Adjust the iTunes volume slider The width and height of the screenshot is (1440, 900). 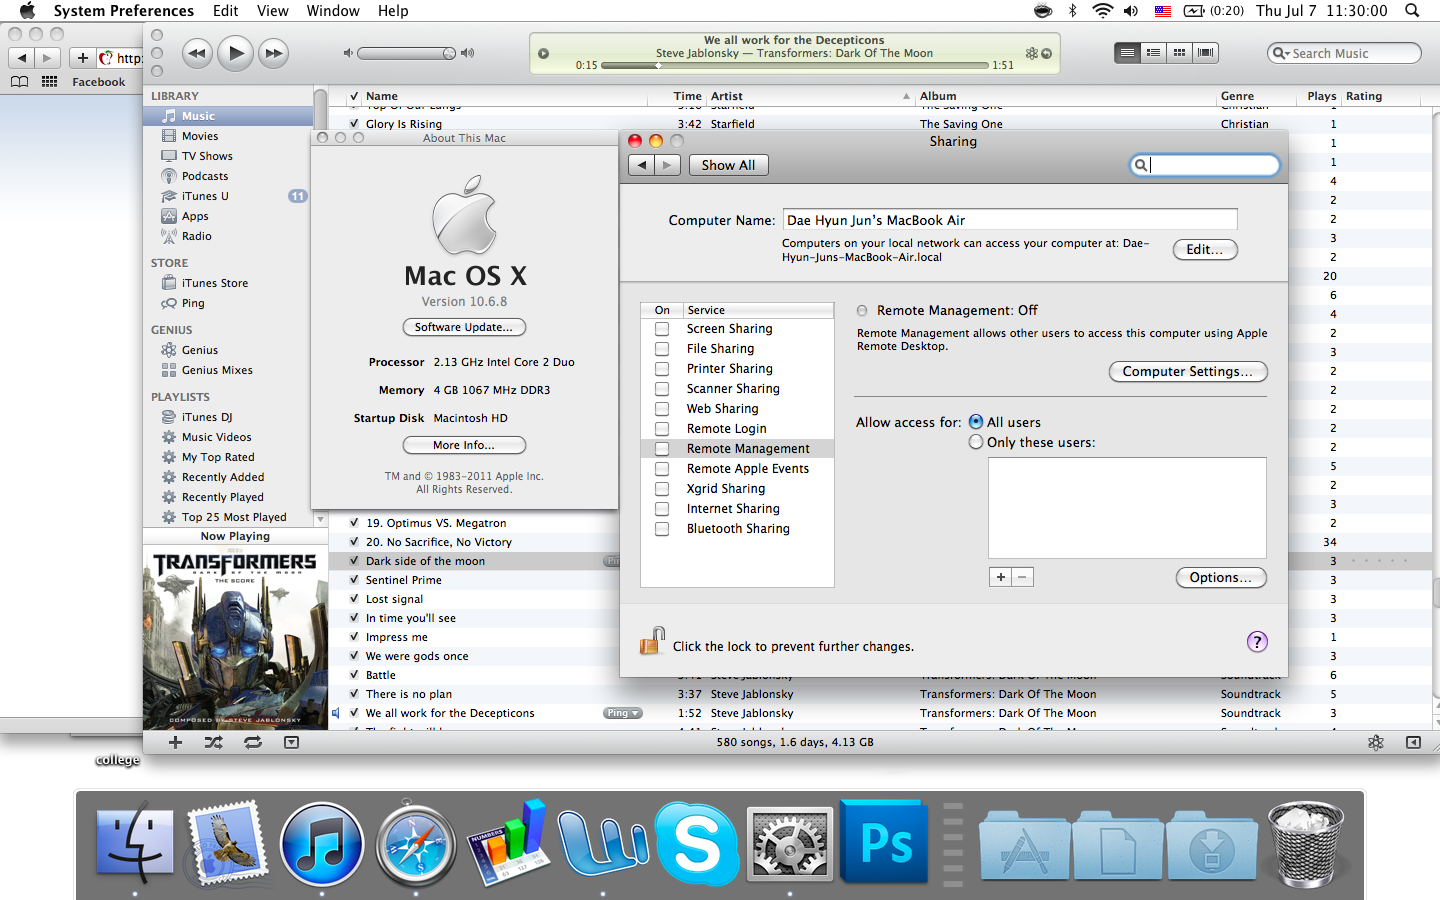406,53
